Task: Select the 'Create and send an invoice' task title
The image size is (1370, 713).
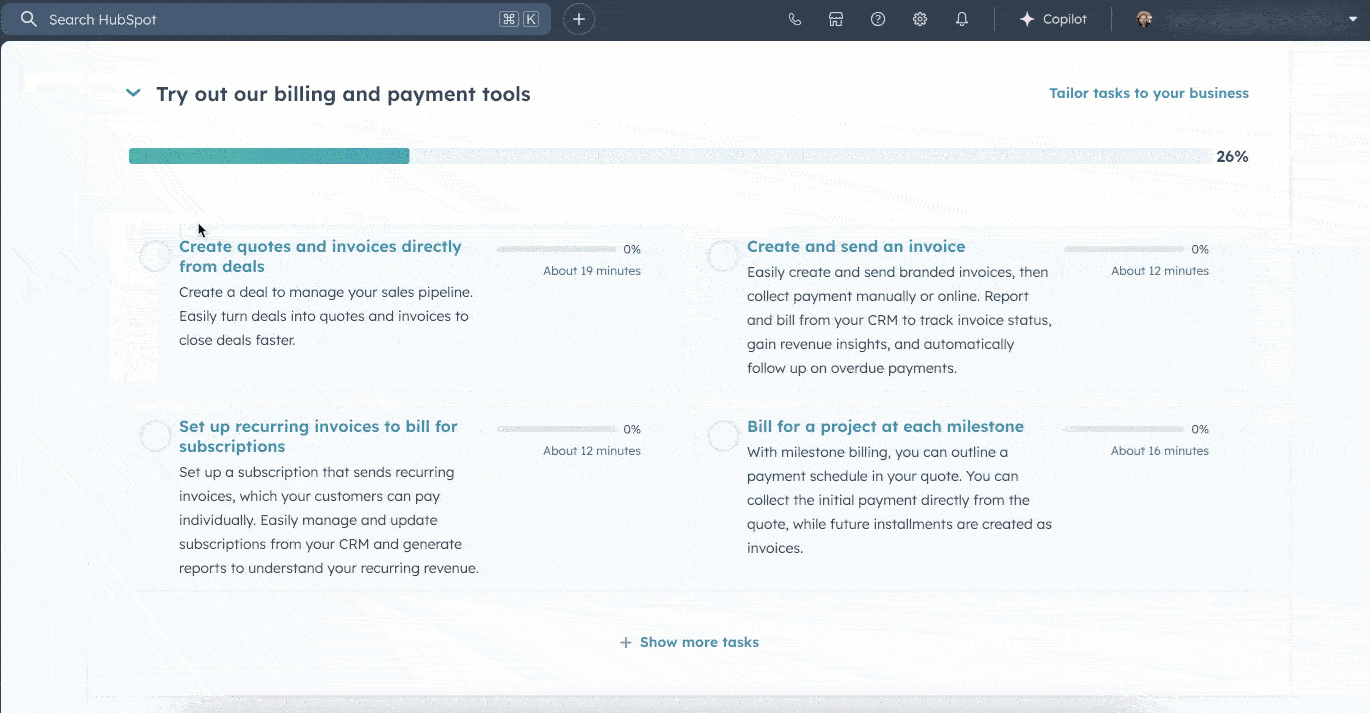Action: coord(856,246)
